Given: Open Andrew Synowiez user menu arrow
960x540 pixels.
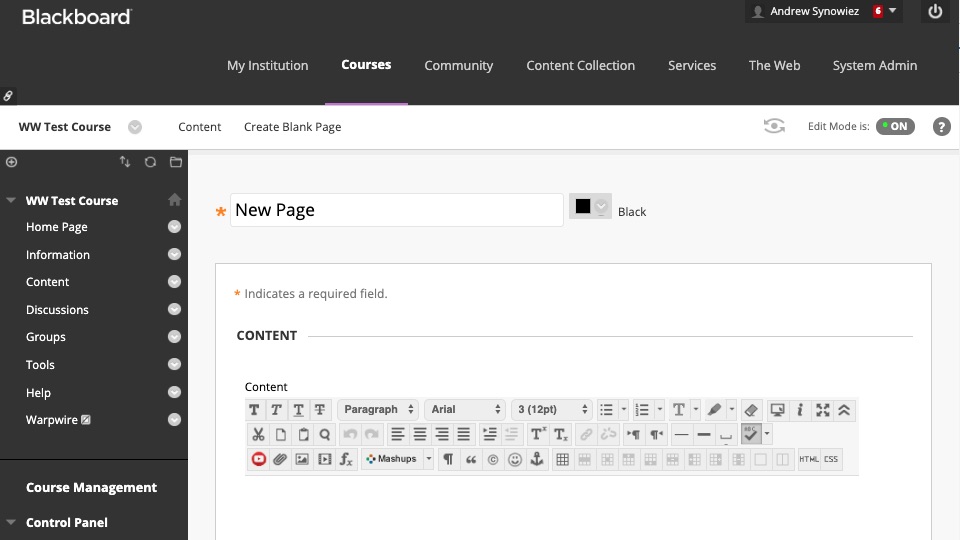Looking at the screenshot, I should pyautogui.click(x=893, y=10).
